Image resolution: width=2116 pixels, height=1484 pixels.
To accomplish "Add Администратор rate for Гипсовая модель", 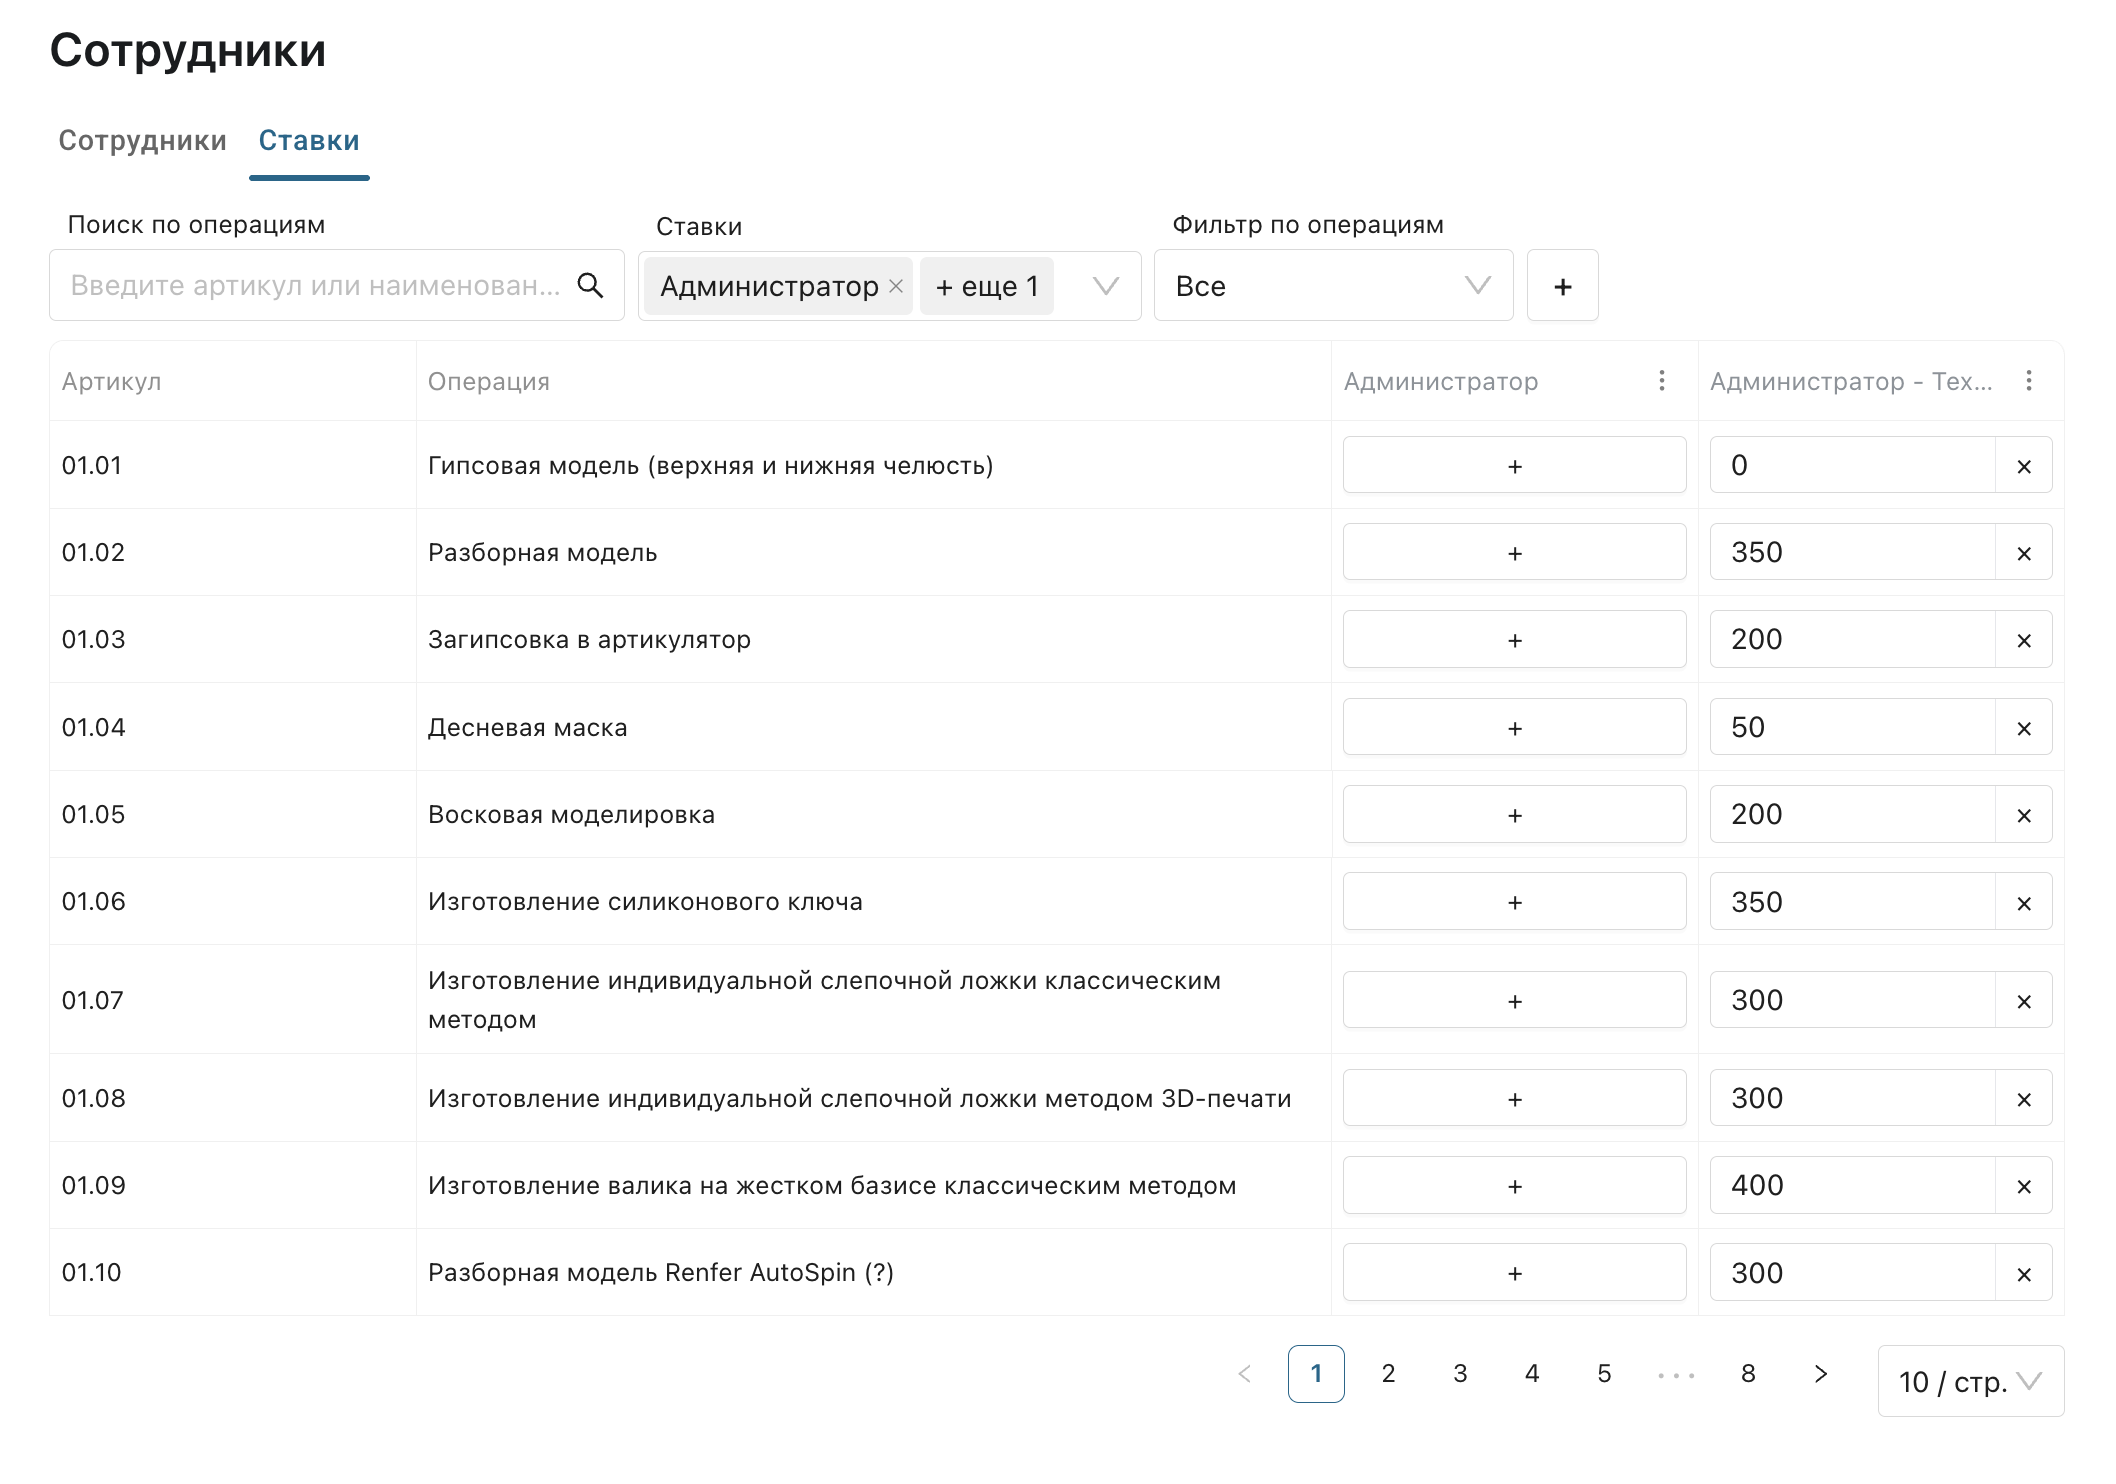I will (1514, 466).
